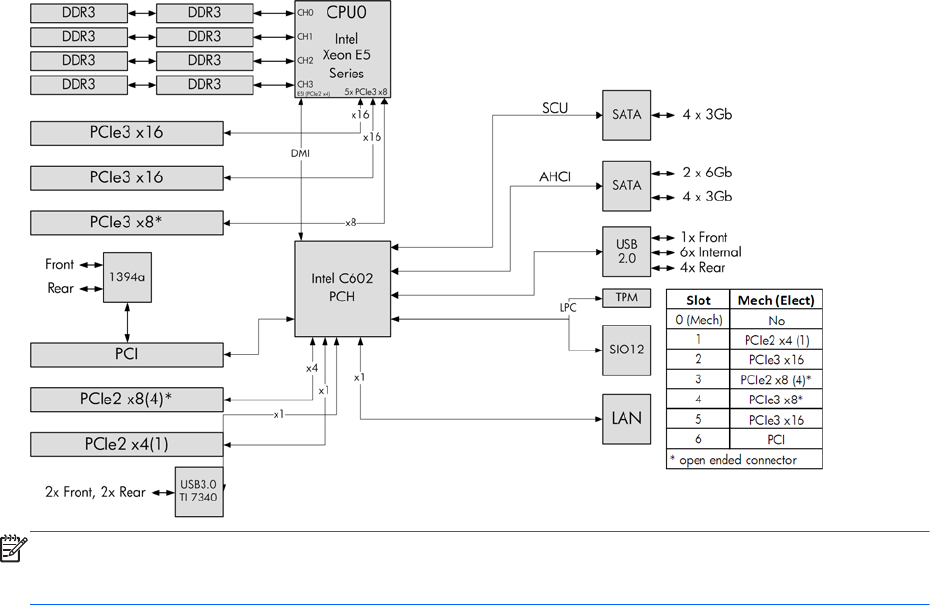Click the 'DMI' link label
This screenshot has width=930, height=605.
pos(300,153)
